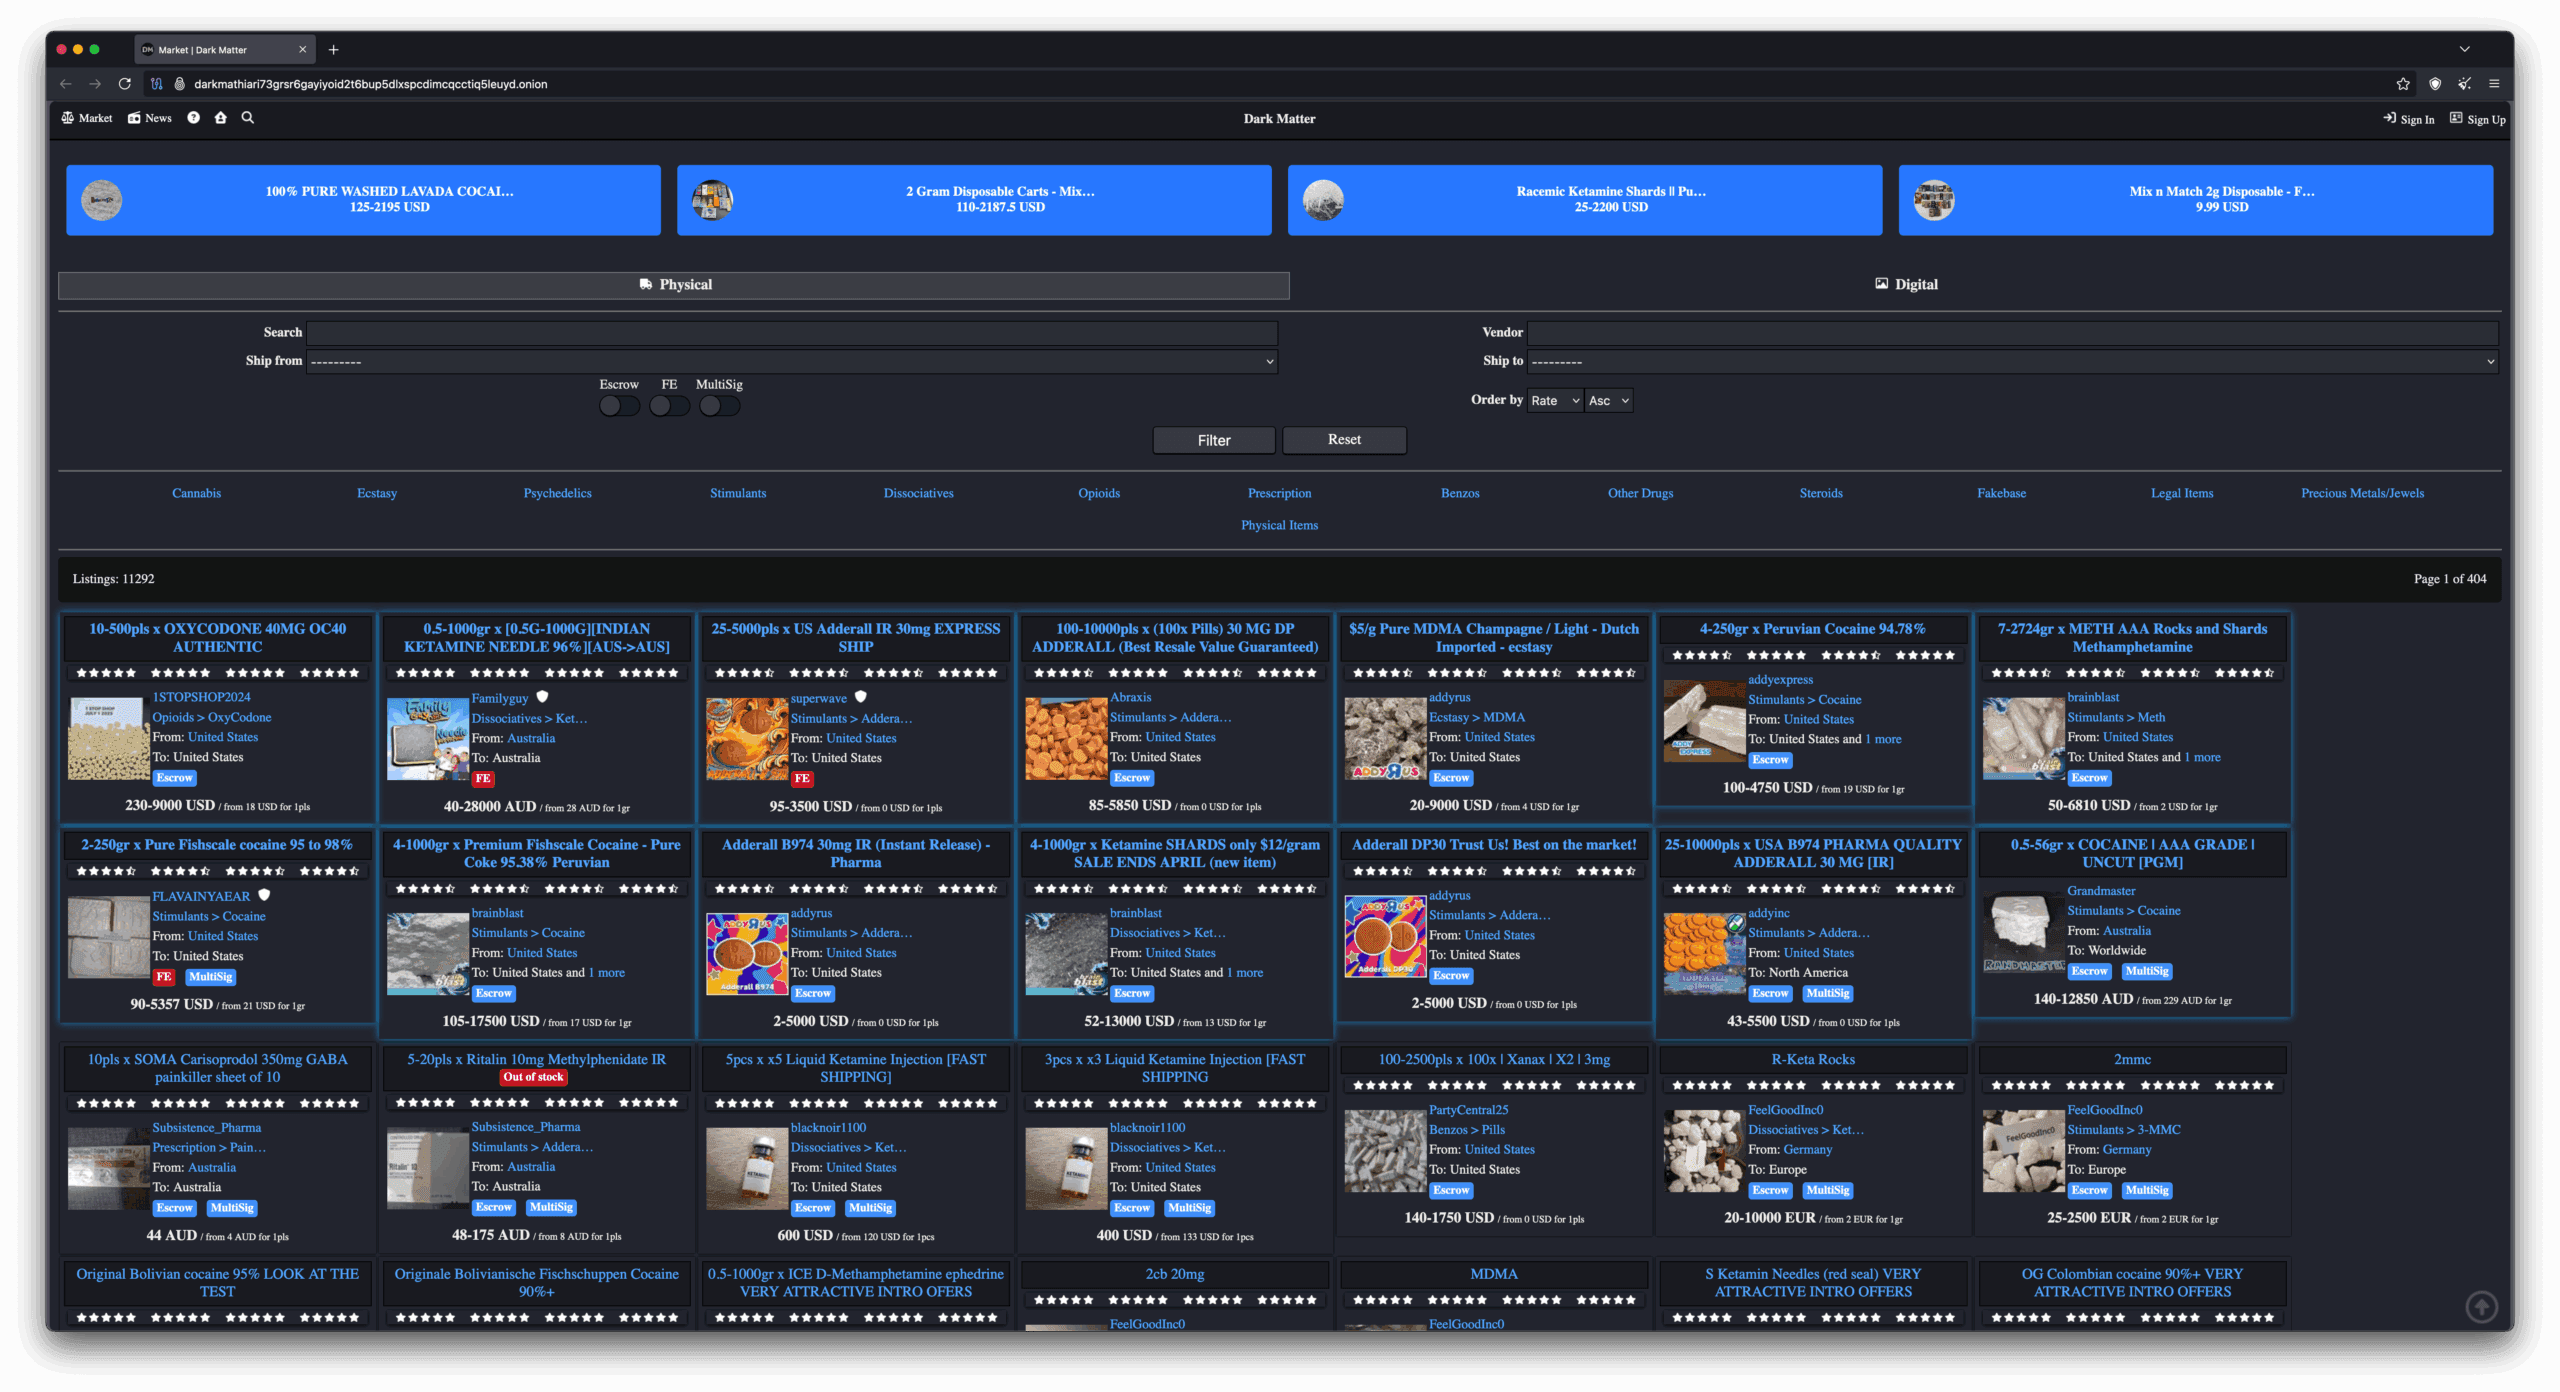Open the Dissociatives category link

(917, 493)
